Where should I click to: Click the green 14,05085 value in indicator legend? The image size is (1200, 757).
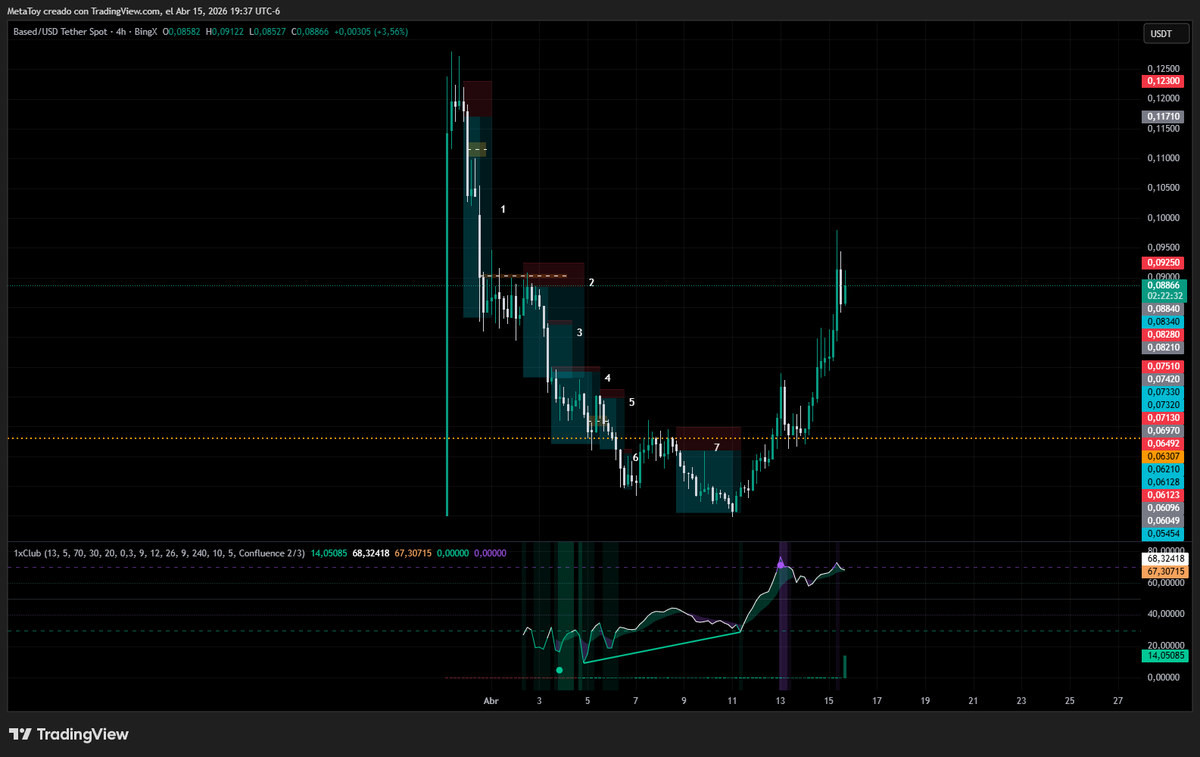(328, 552)
